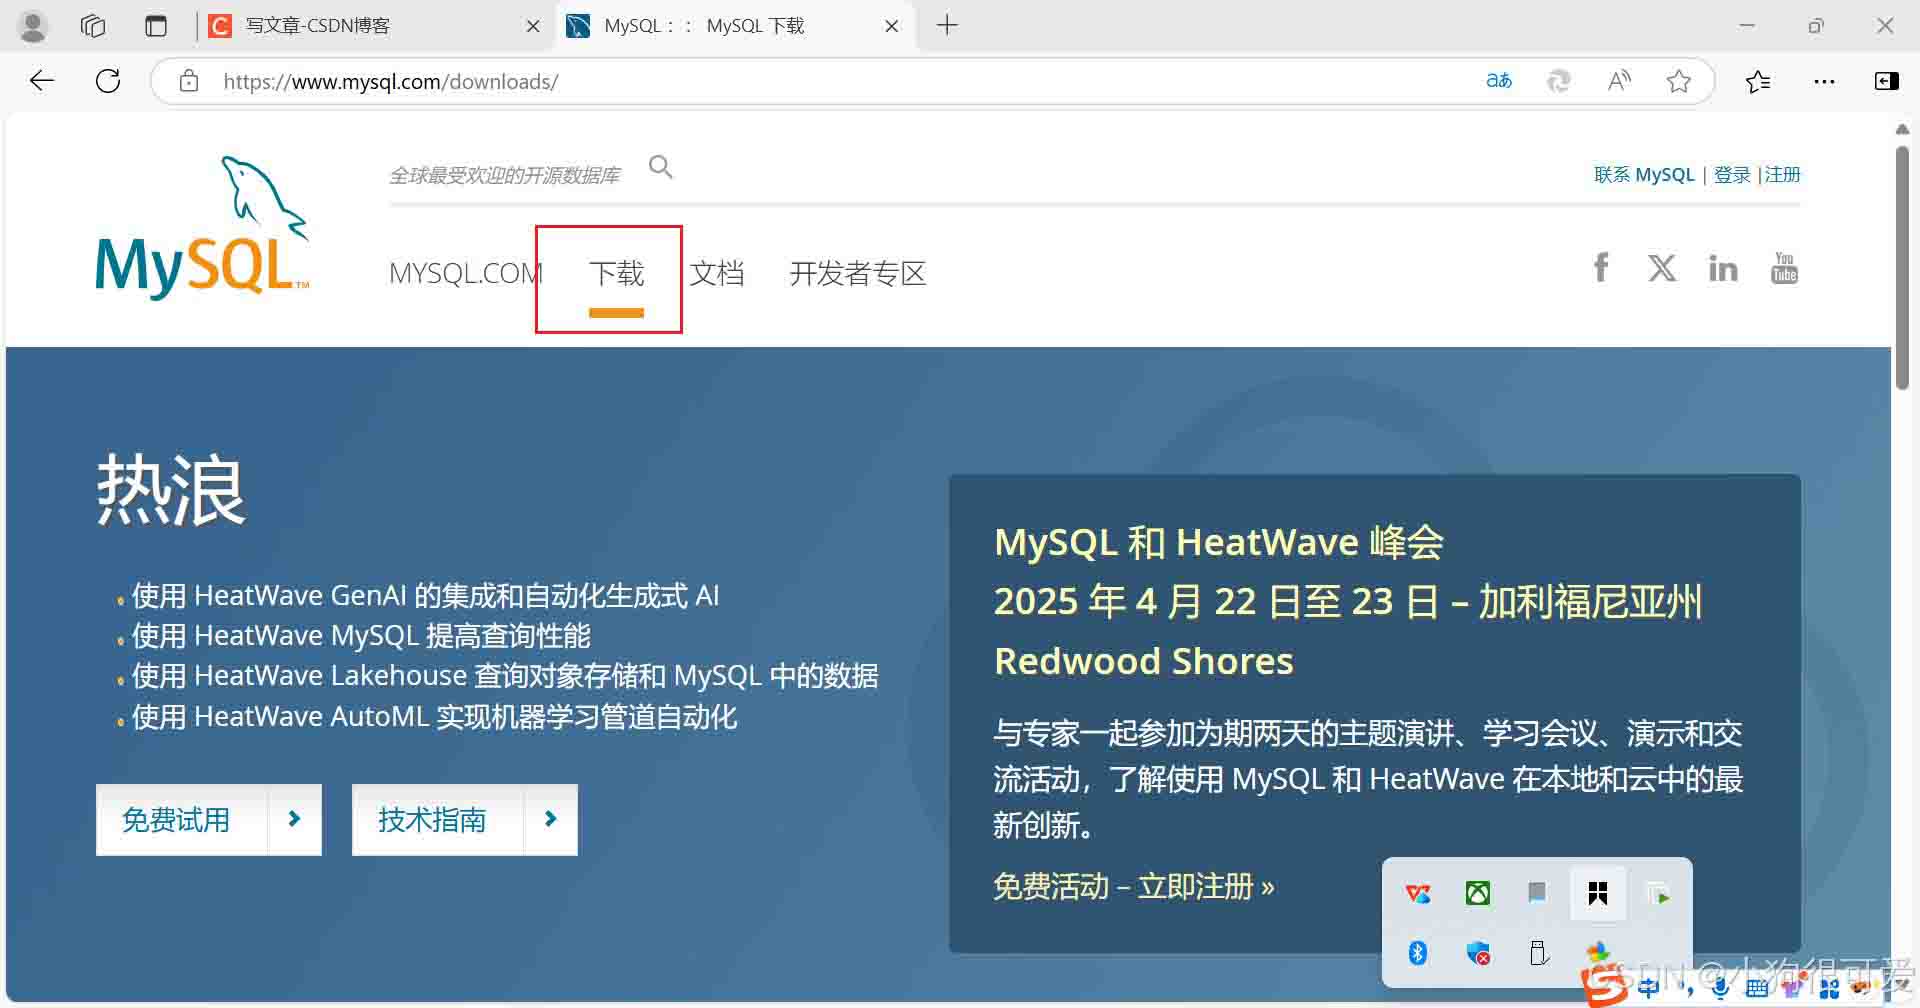Open the Workspaces icon in title bar
Viewport: 1920px width, 1008px height.
93,26
